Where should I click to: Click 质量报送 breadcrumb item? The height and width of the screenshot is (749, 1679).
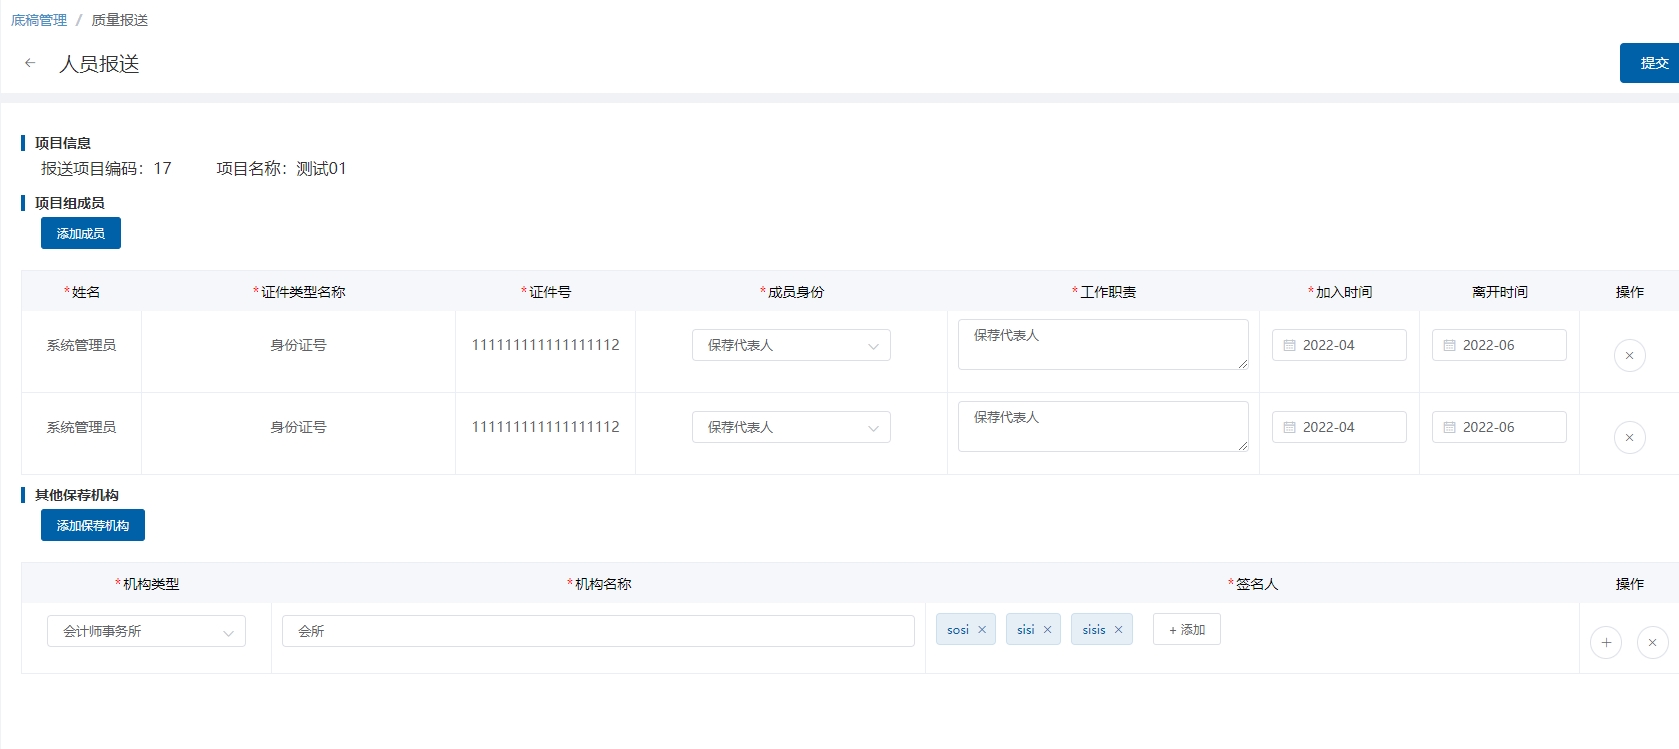120,20
